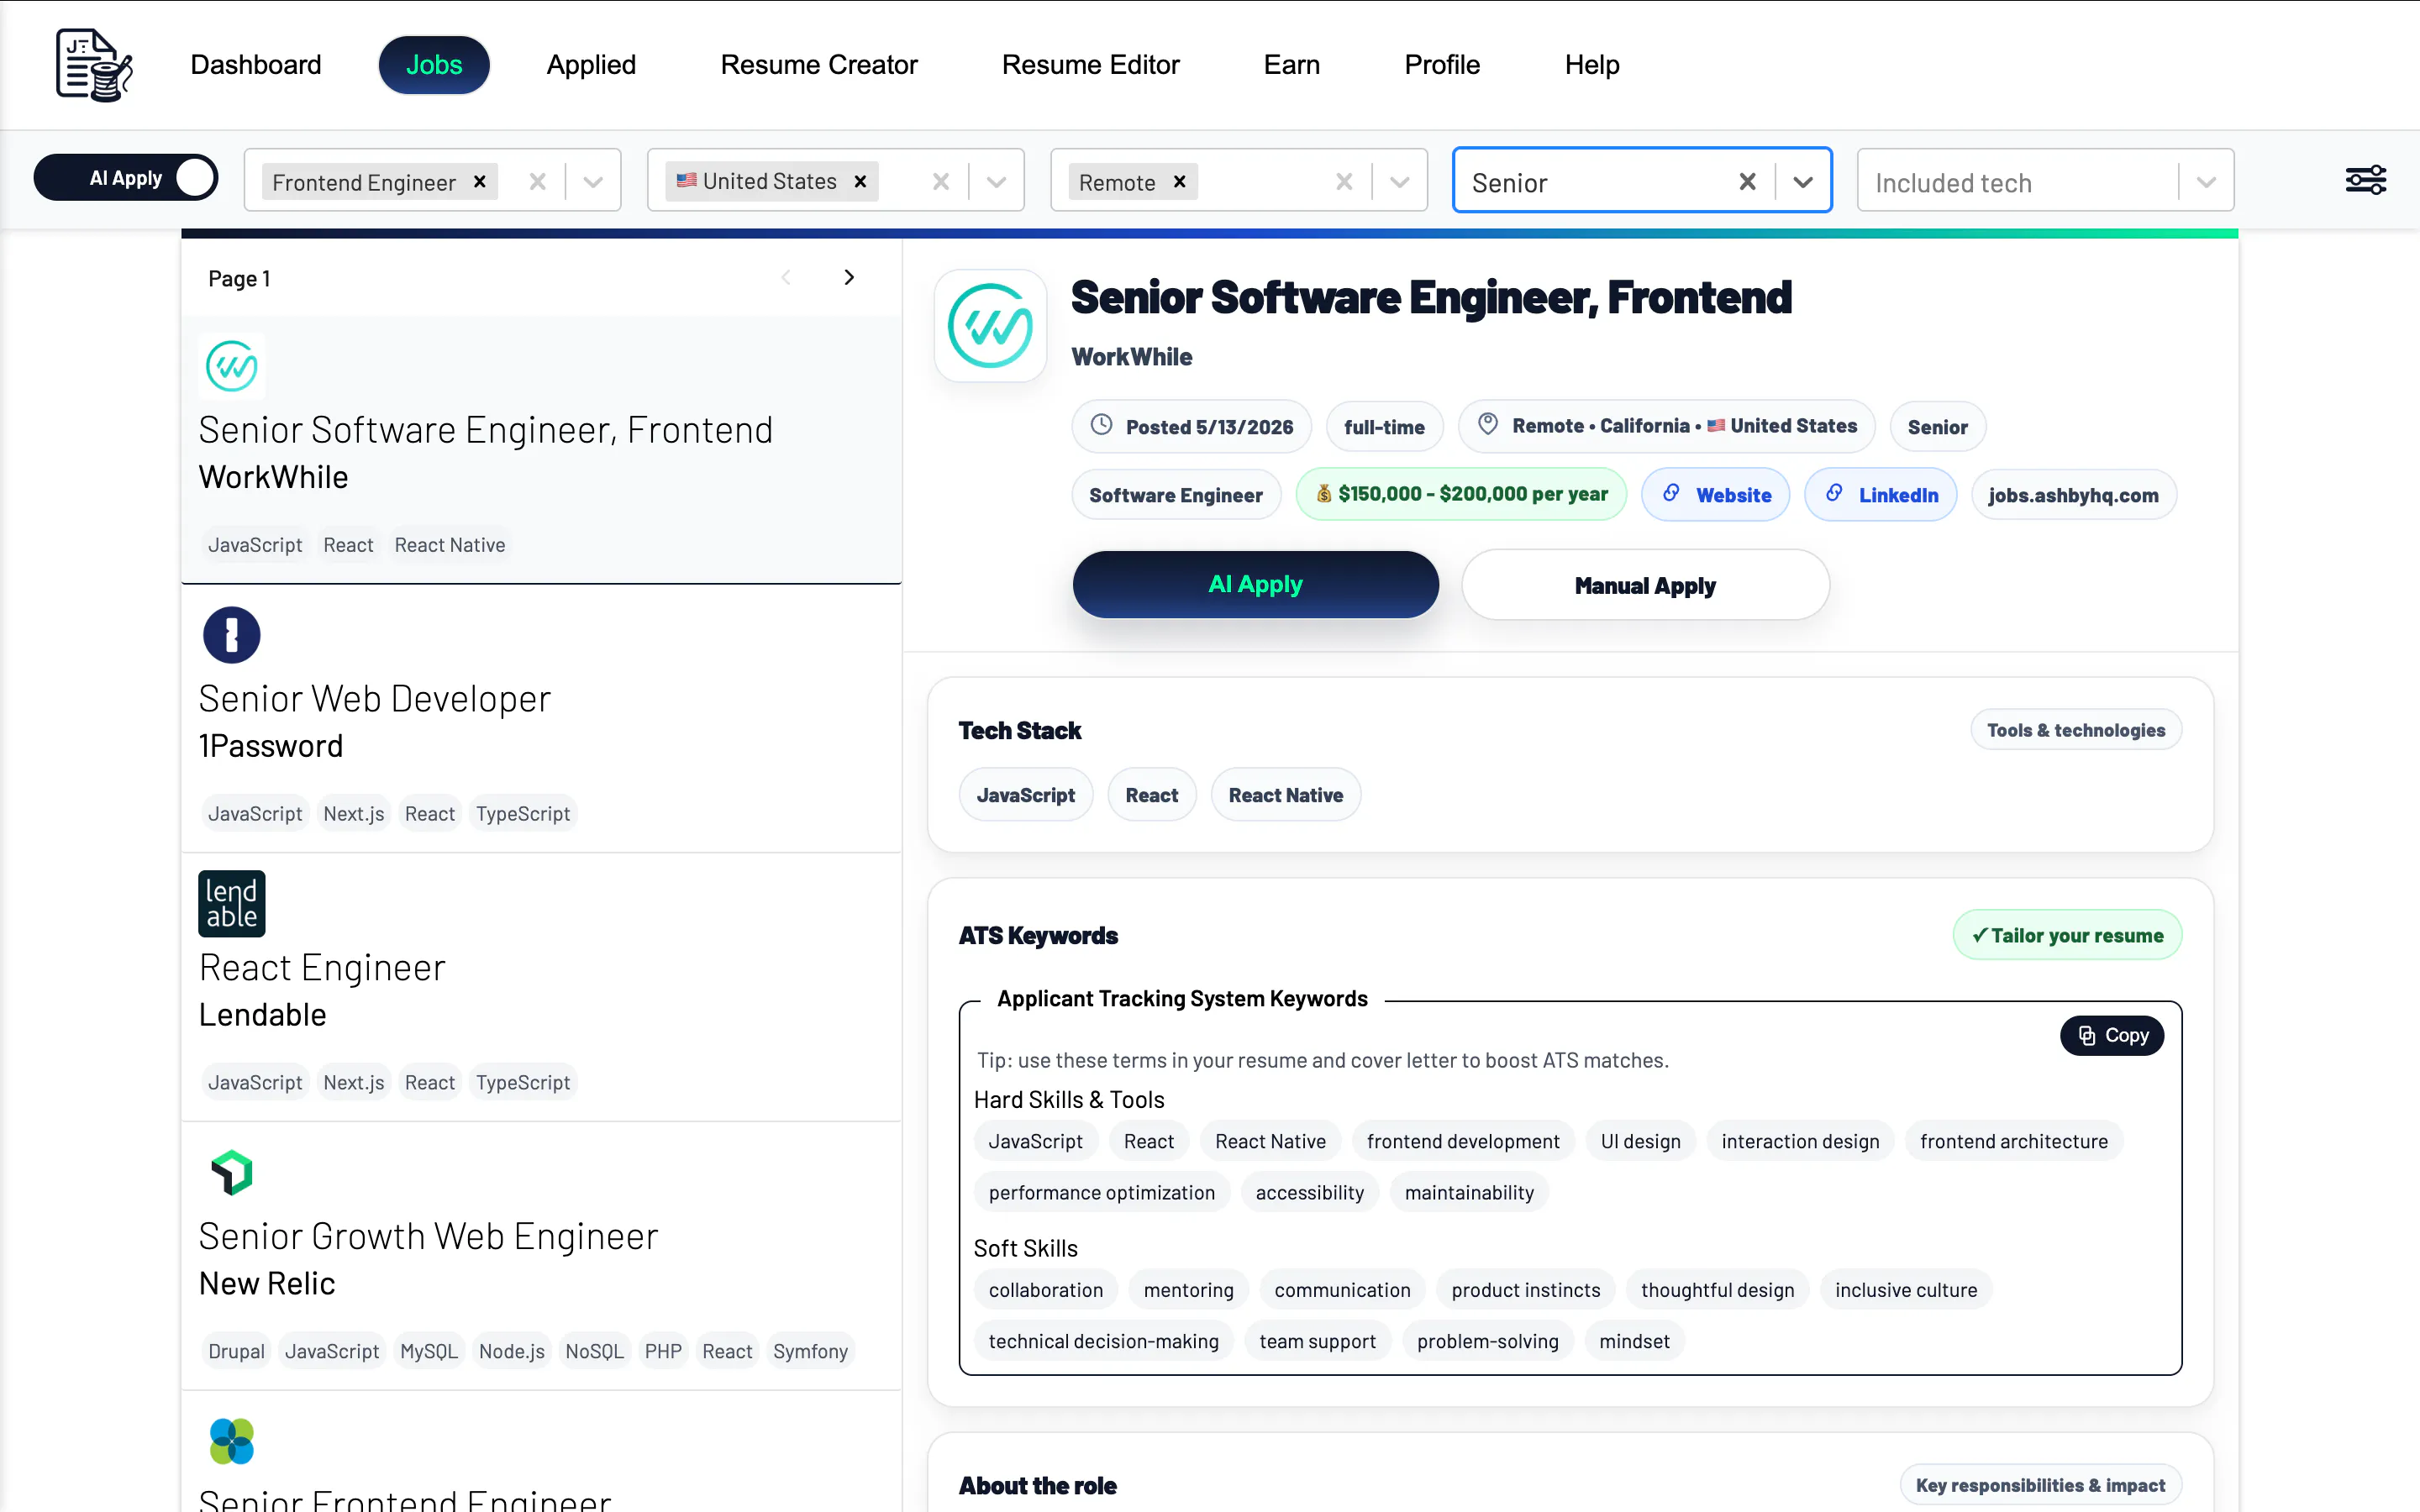Click the Posted 5/13/2026 chip
This screenshot has height=1512, width=2420.
pos(1191,426)
